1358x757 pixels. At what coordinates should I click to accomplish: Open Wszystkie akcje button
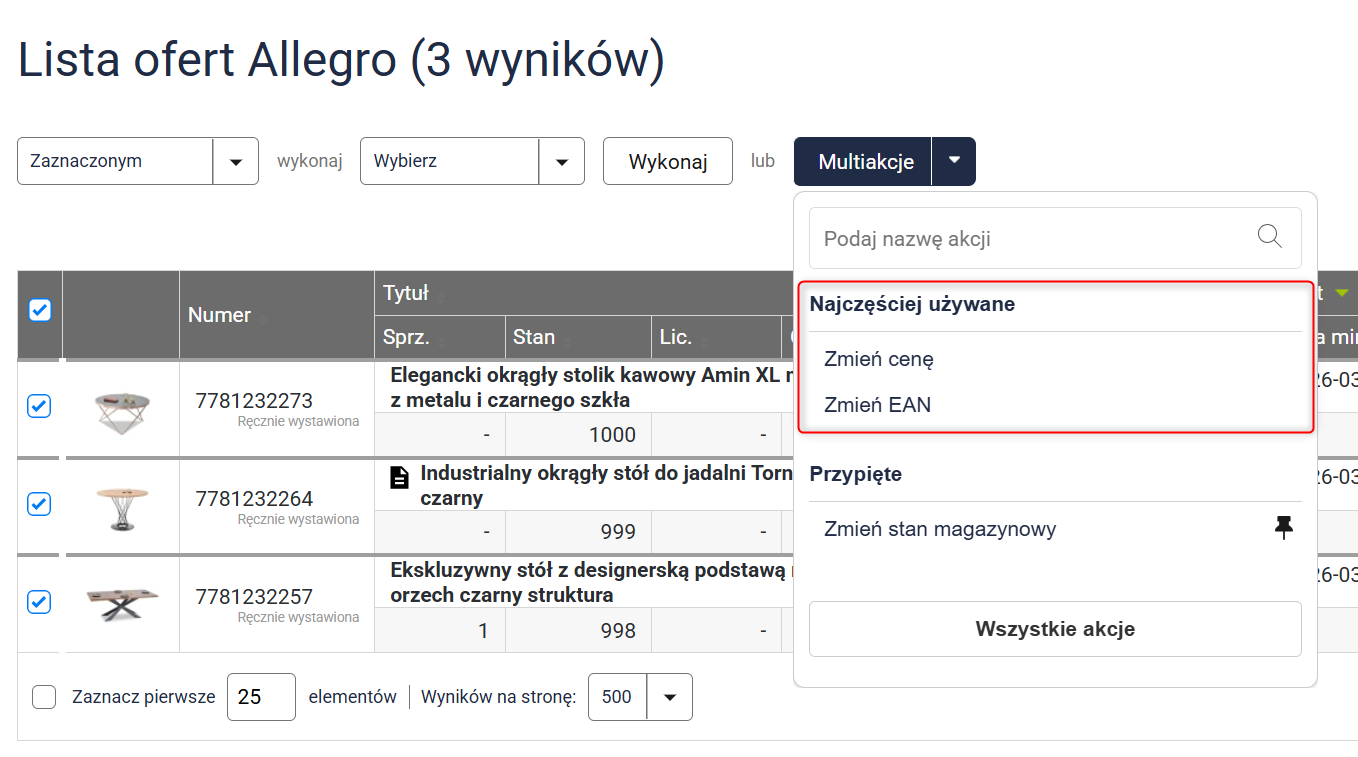pyautogui.click(x=1055, y=629)
